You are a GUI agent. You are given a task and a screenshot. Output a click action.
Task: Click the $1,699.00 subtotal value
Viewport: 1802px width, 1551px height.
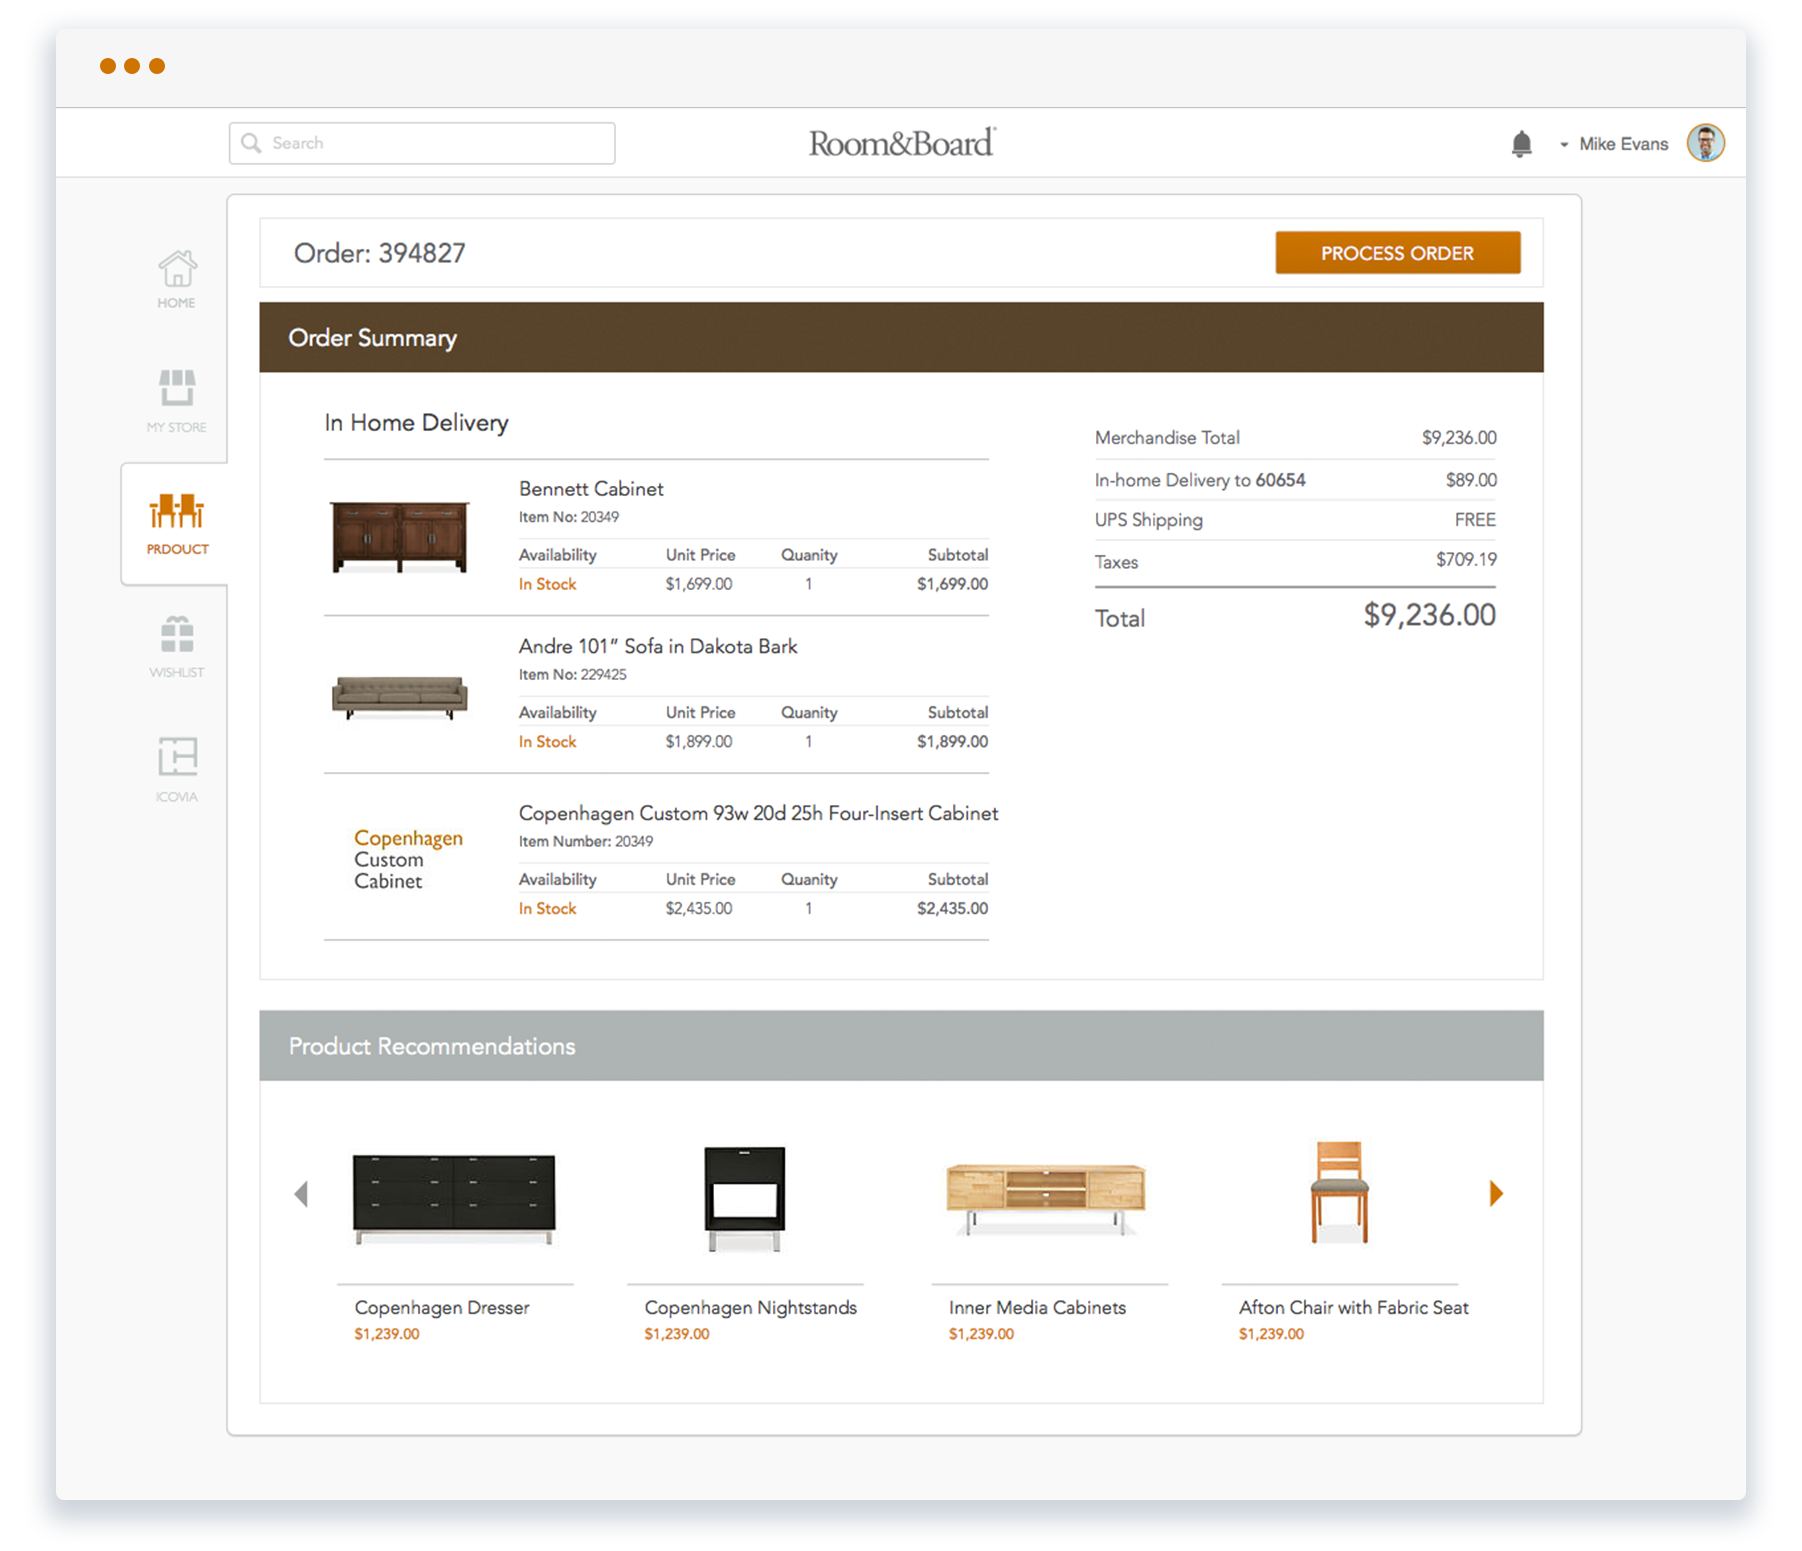952,584
